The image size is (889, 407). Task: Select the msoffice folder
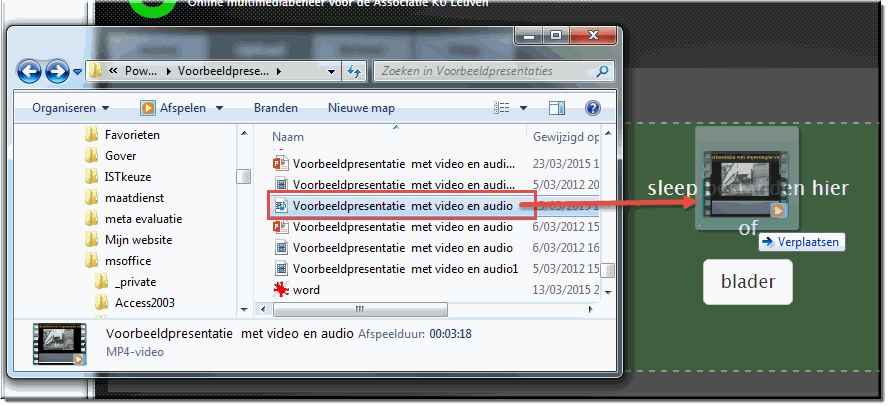(128, 261)
